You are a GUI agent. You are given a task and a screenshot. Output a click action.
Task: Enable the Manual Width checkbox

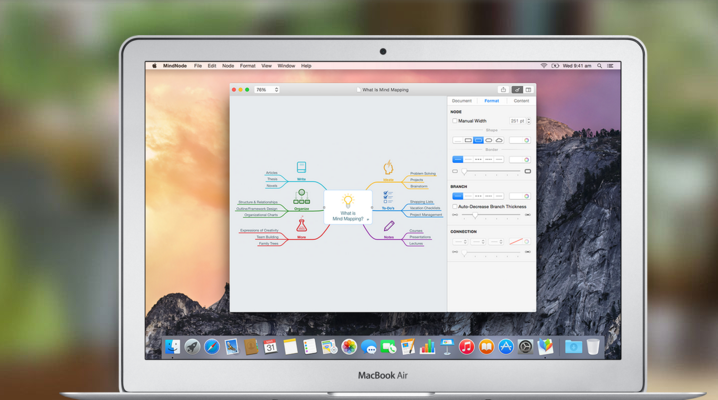tap(455, 121)
